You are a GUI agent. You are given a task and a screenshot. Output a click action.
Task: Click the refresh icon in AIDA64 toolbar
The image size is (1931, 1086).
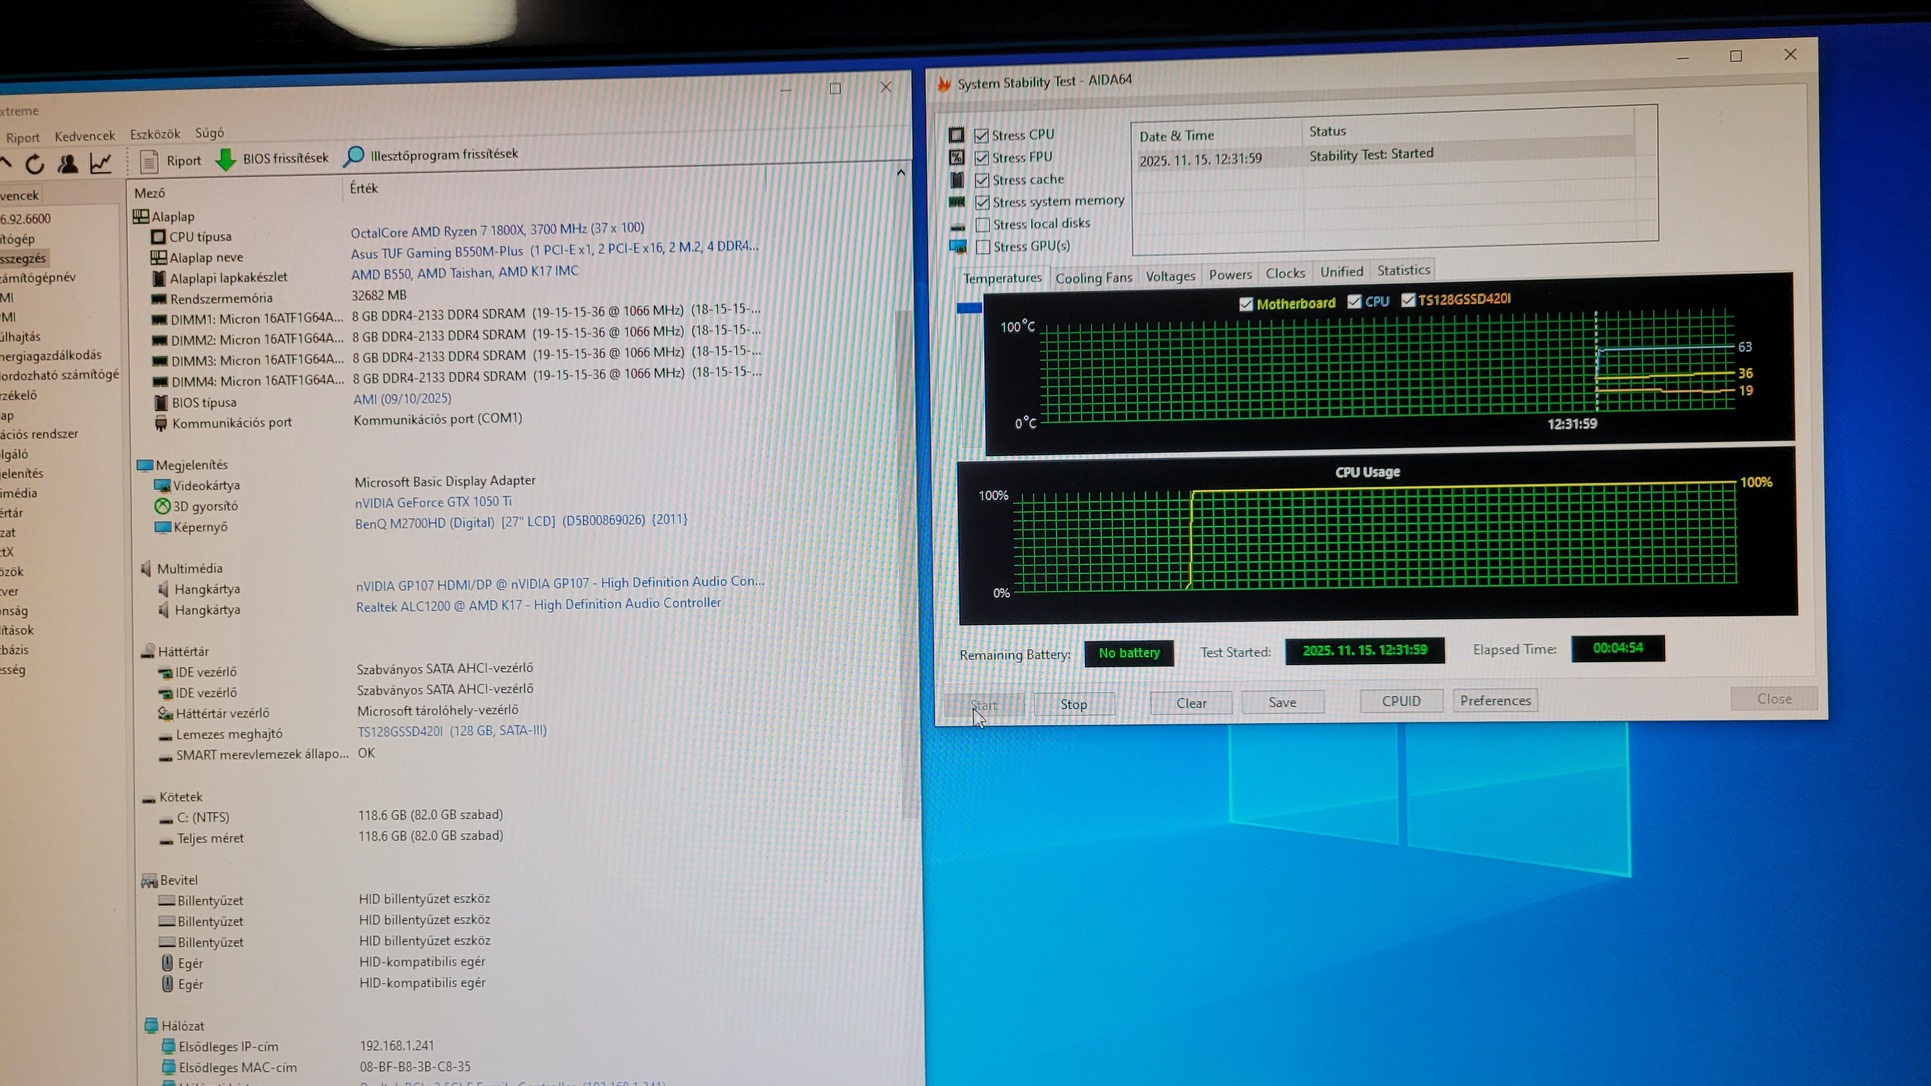click(x=35, y=164)
